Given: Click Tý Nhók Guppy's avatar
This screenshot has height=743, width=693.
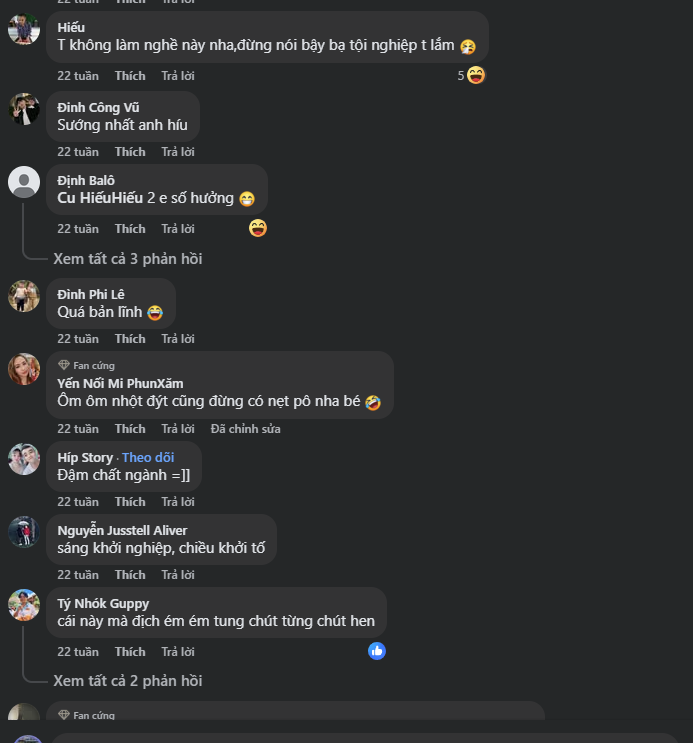Looking at the screenshot, I should [24, 605].
